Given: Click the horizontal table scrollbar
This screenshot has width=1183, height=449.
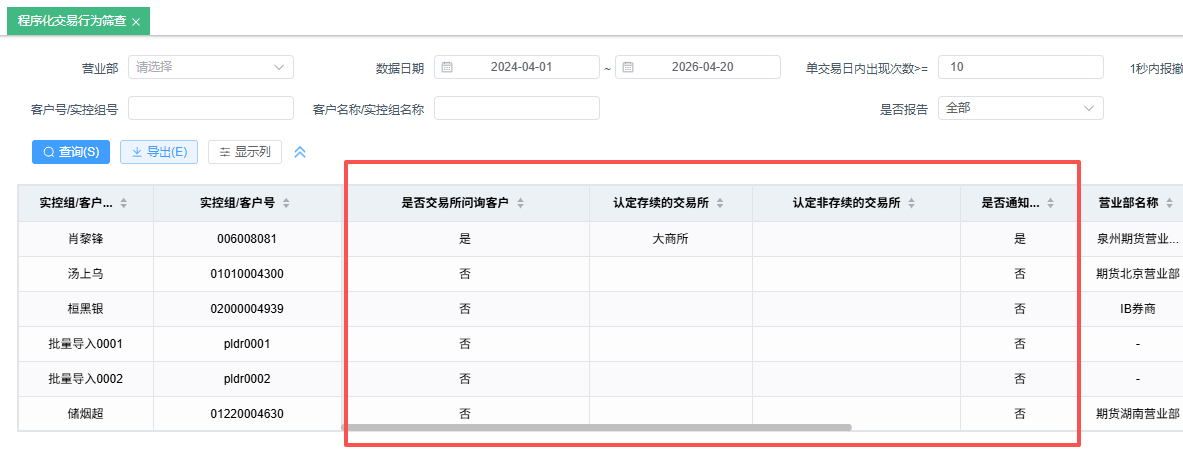Looking at the screenshot, I should pyautogui.click(x=597, y=427).
